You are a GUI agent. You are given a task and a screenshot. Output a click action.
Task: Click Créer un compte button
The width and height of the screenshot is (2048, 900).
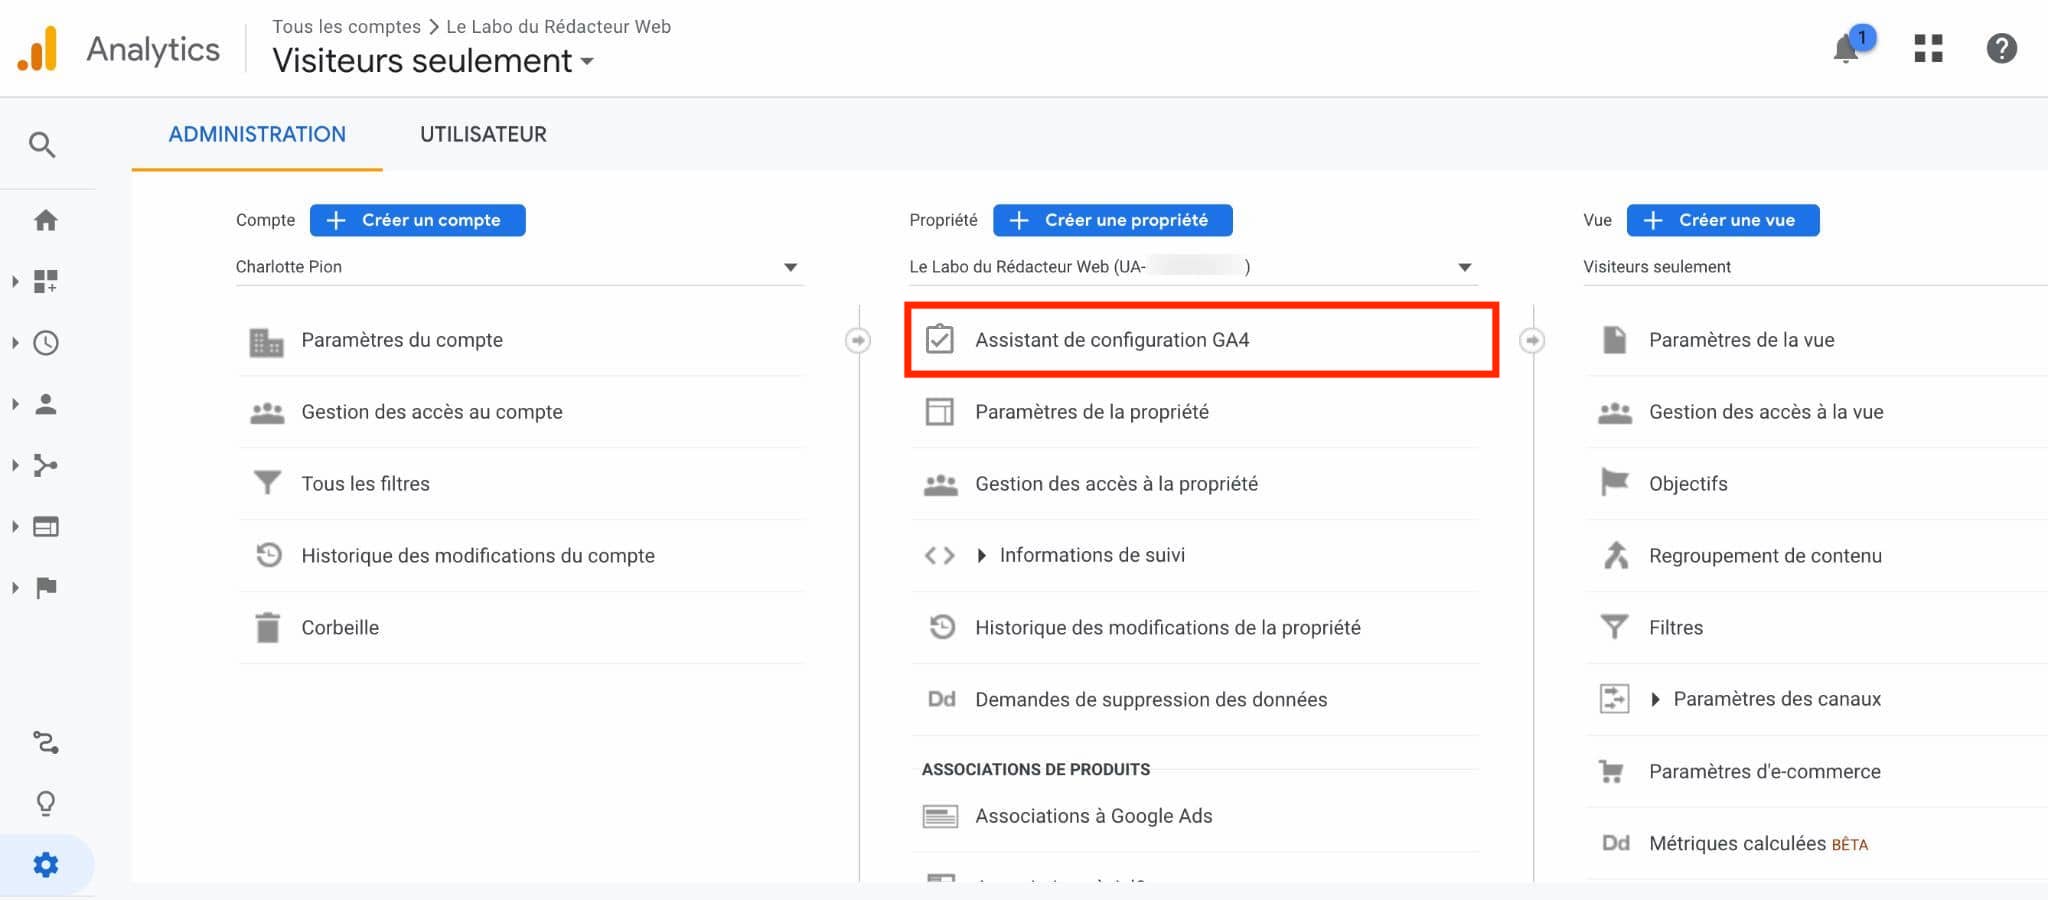click(417, 220)
